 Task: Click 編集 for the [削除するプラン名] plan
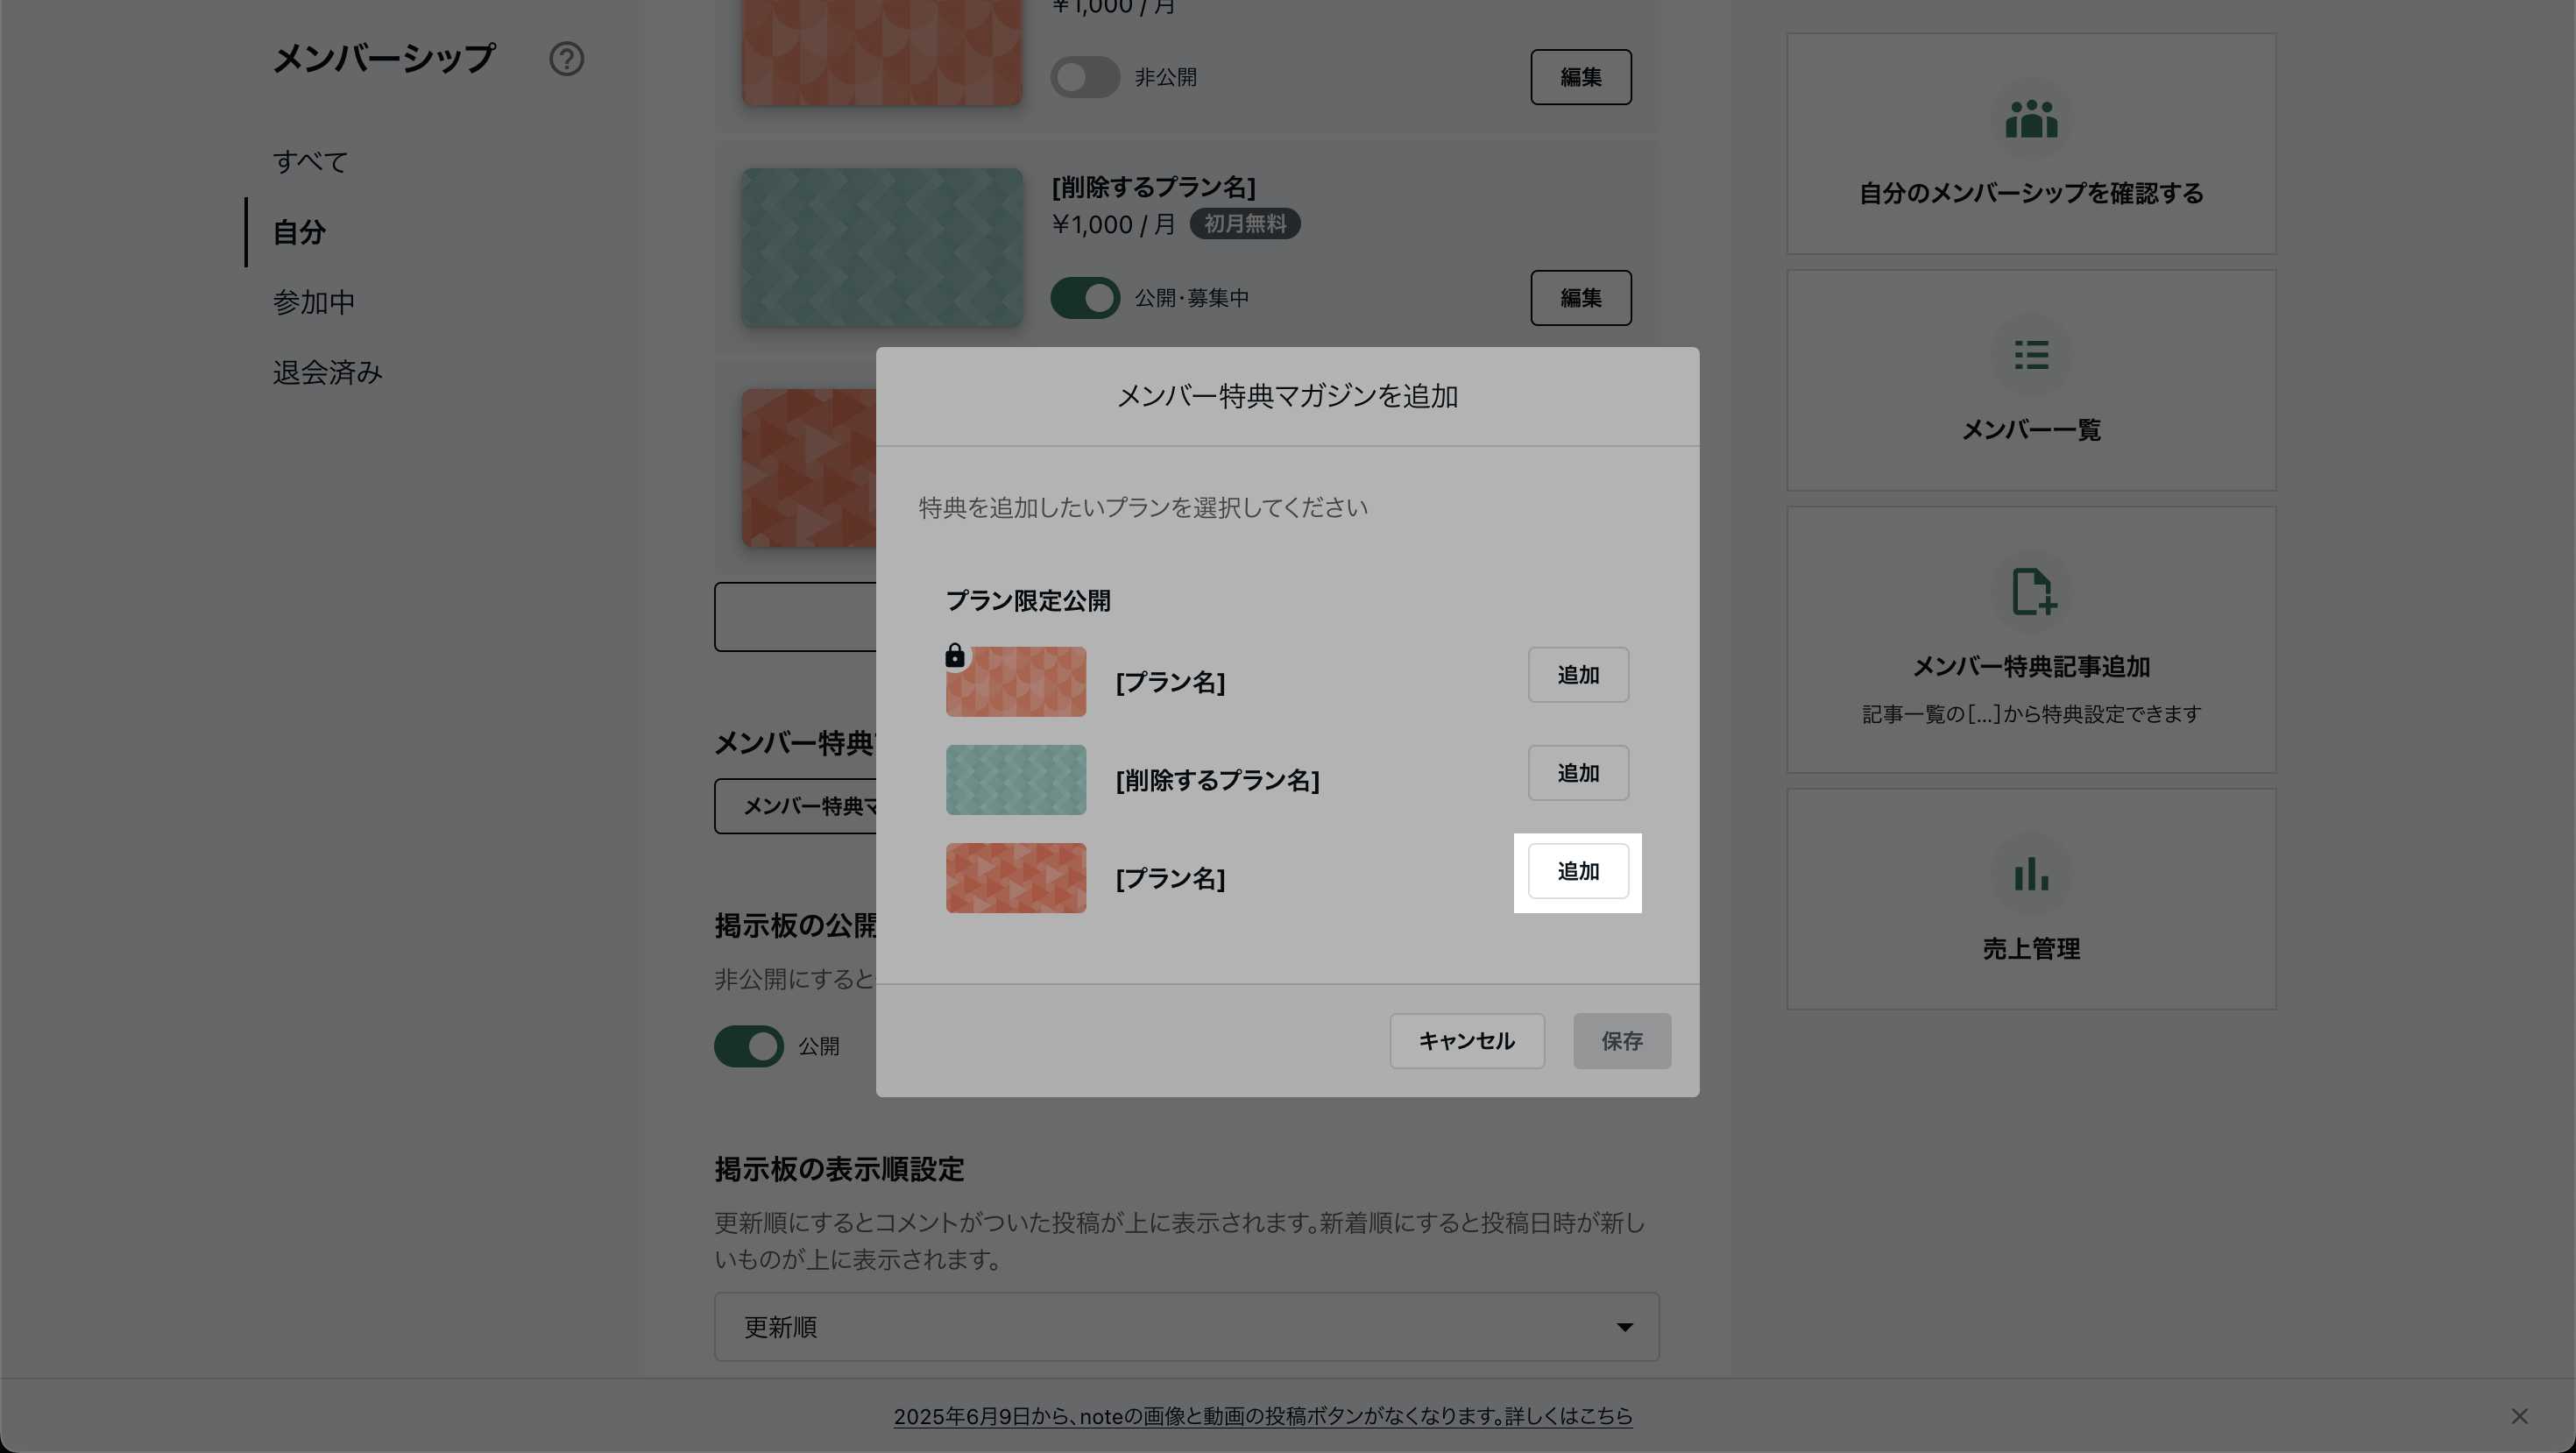[x=1581, y=298]
